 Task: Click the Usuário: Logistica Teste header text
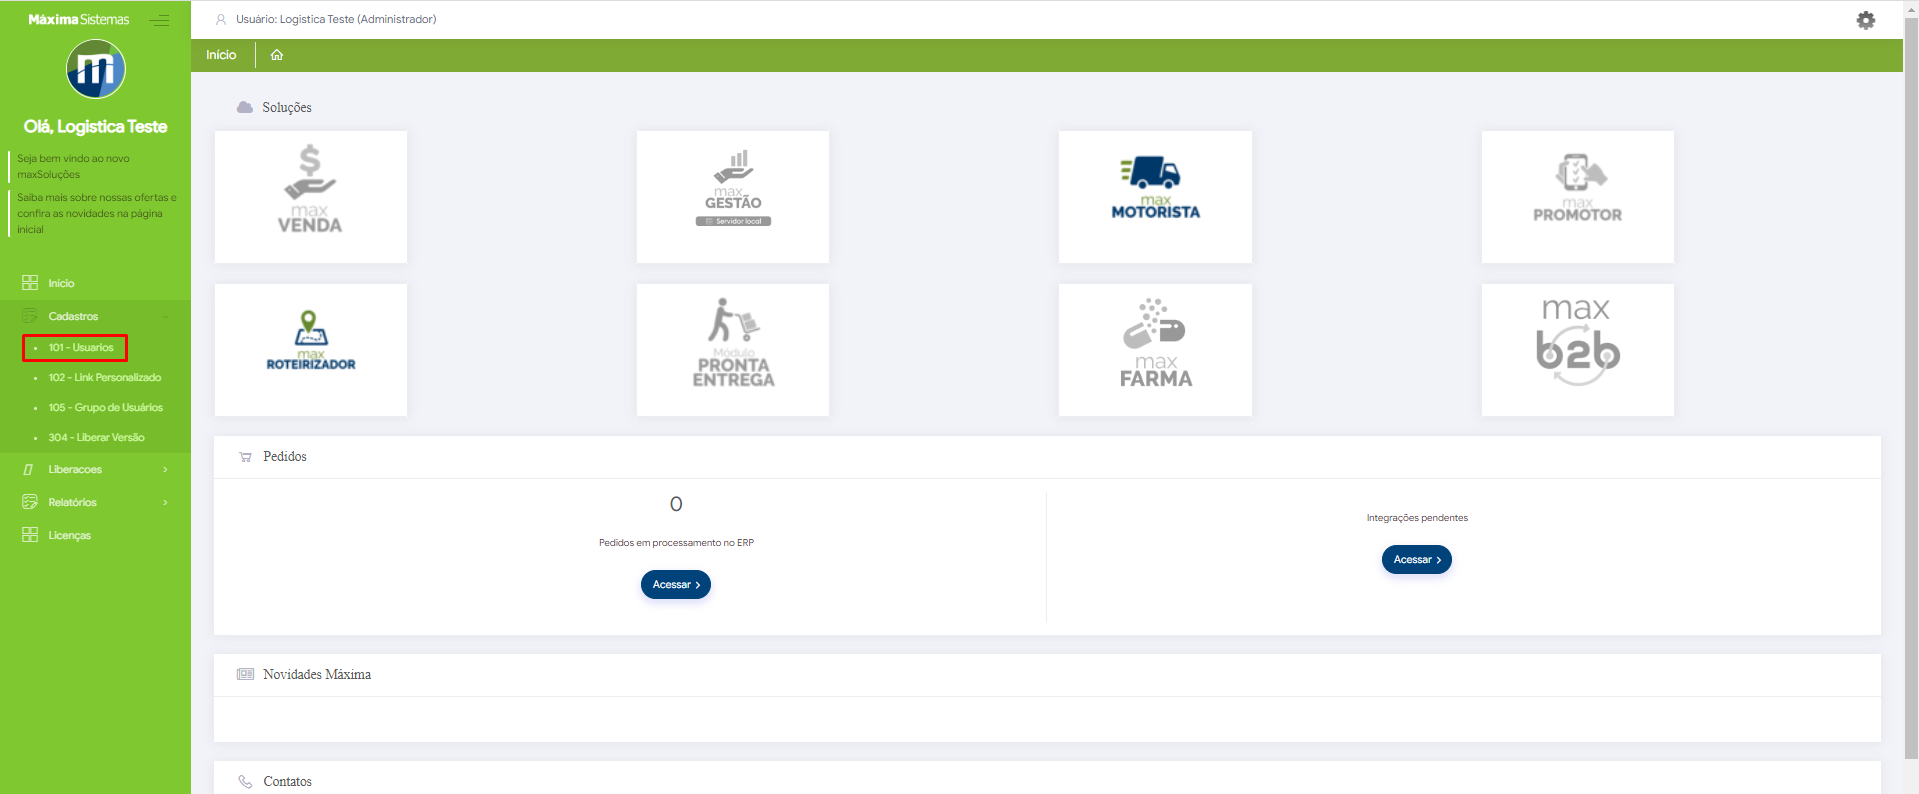(336, 19)
